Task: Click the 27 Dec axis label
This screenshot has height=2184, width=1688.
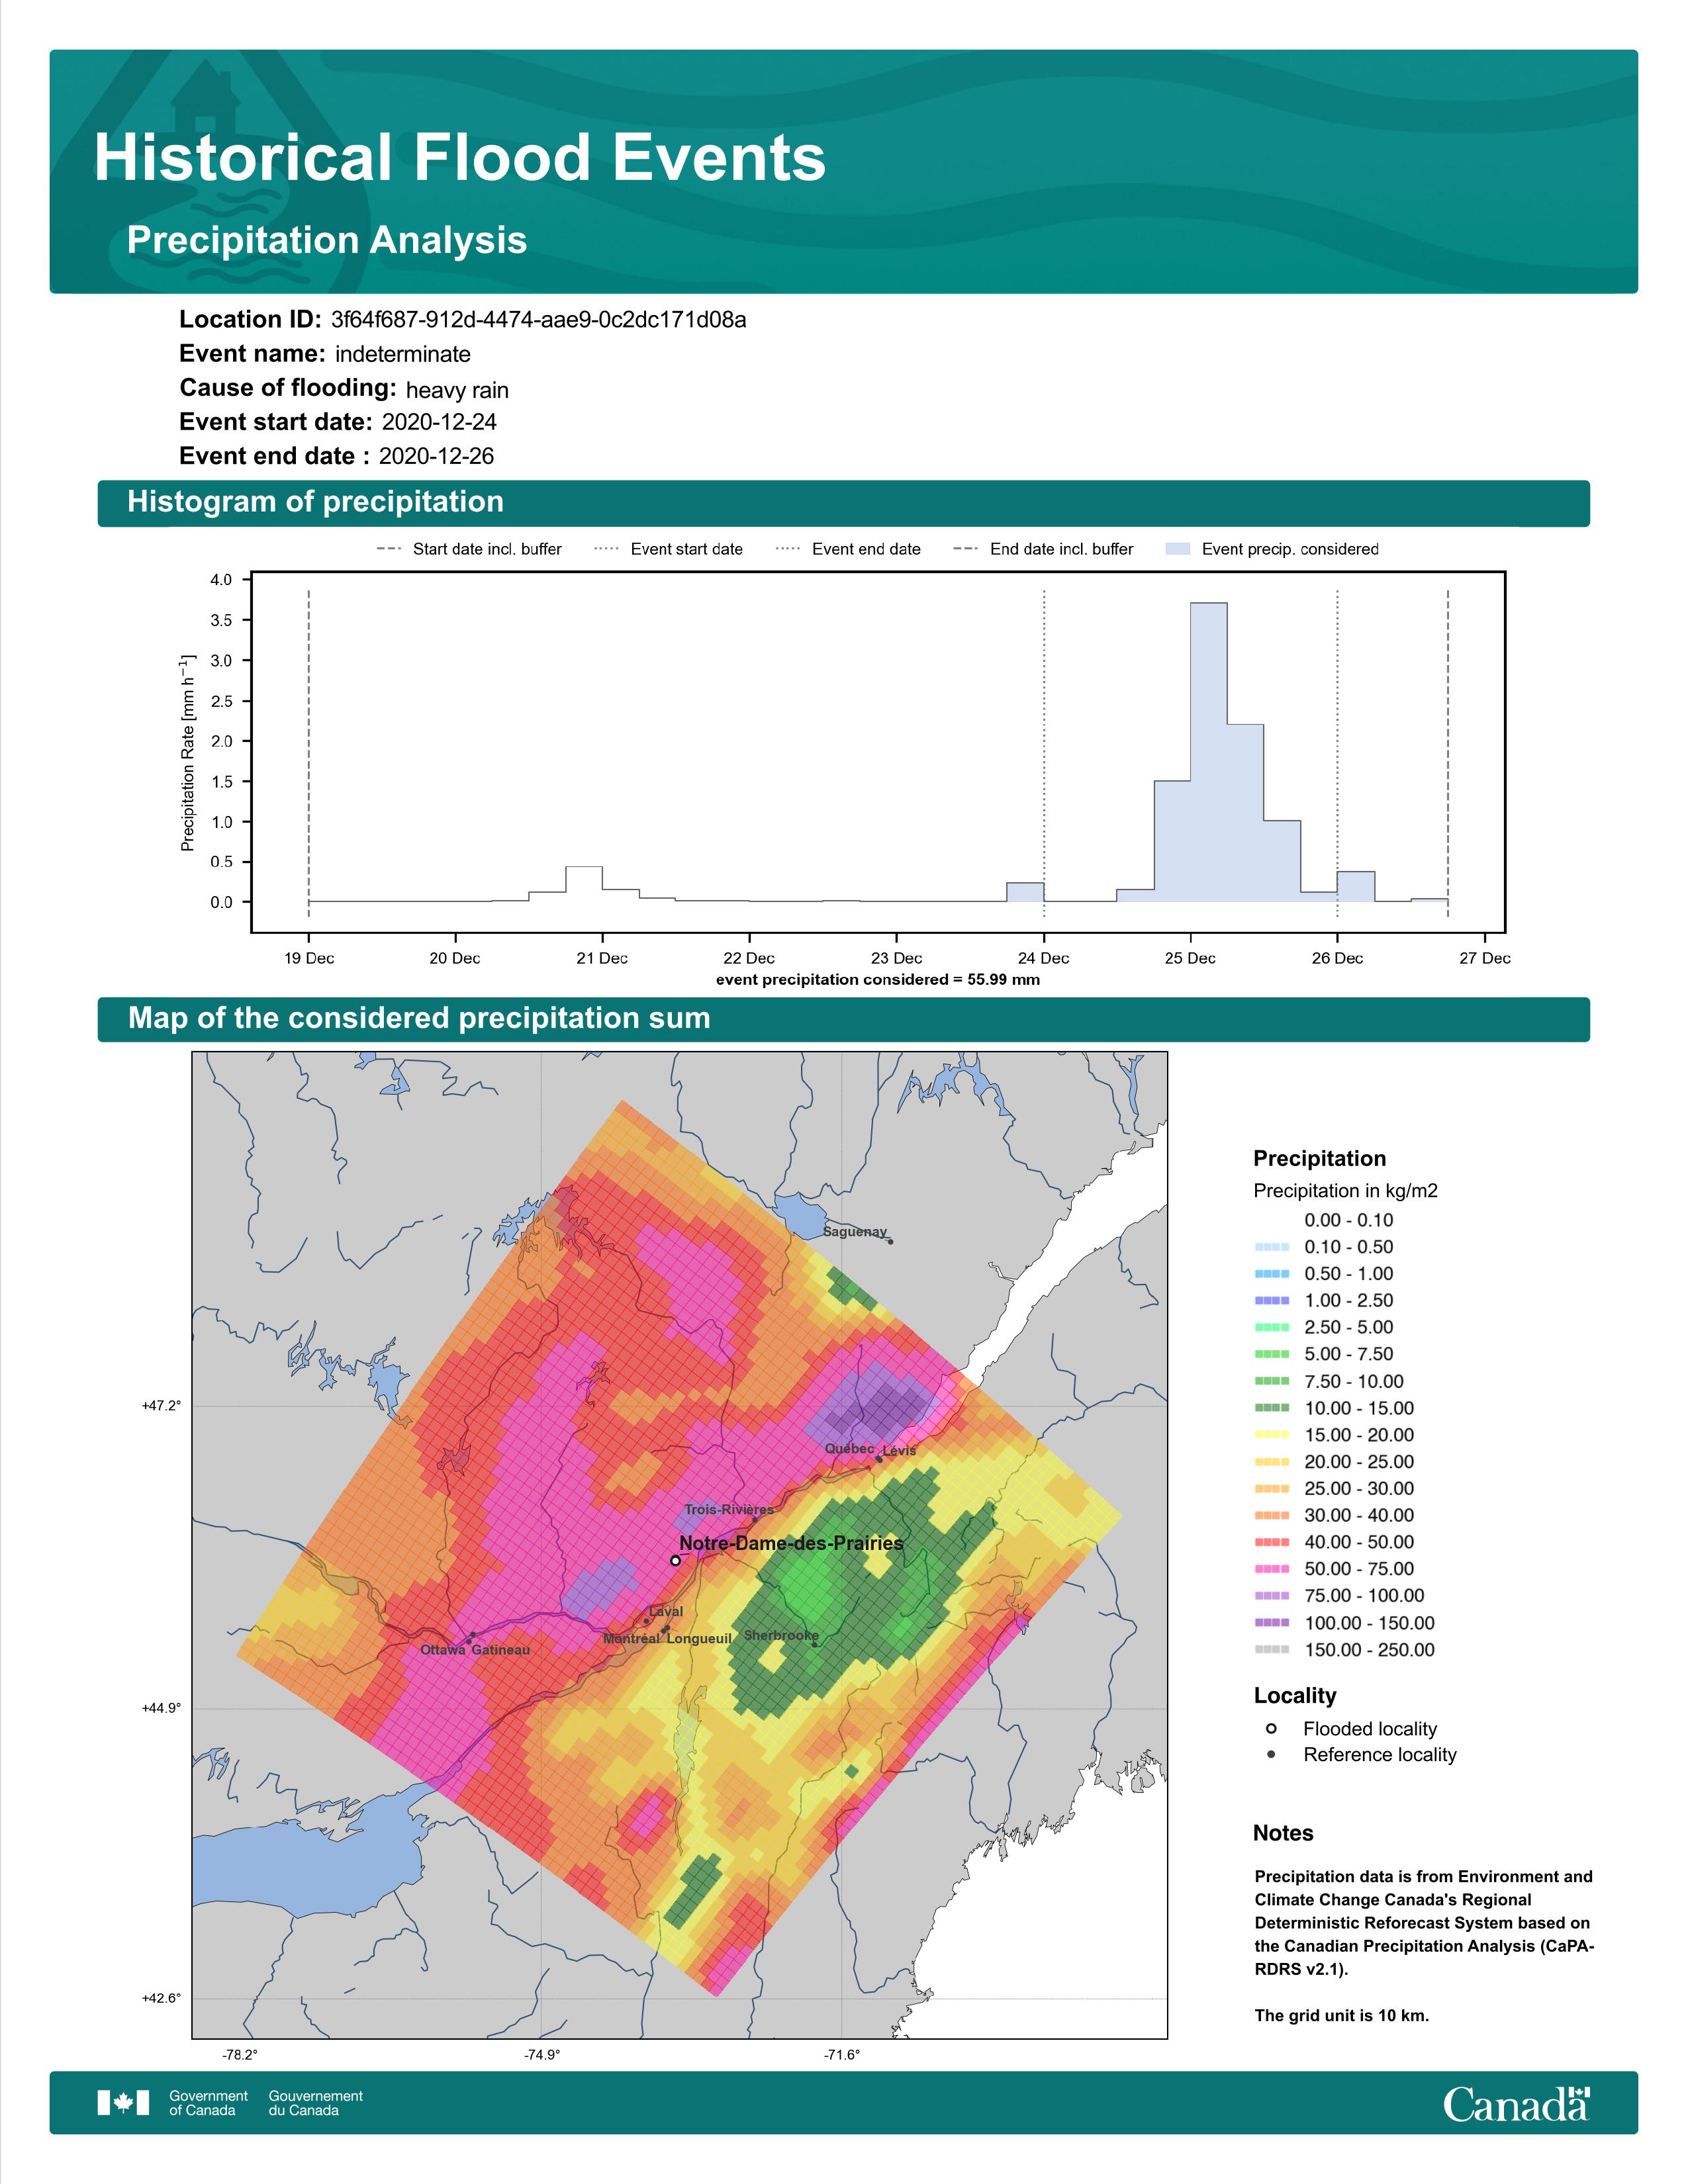Action: pos(1485,958)
